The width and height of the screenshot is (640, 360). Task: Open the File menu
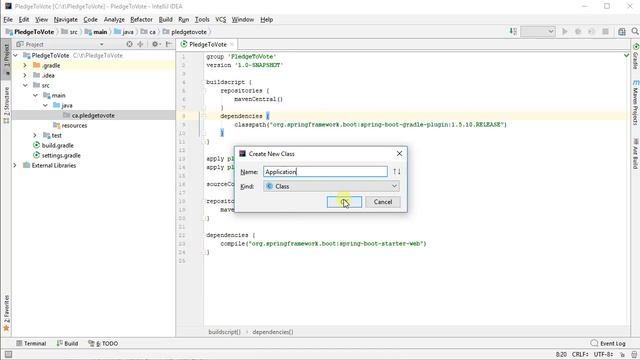click(x=8, y=19)
